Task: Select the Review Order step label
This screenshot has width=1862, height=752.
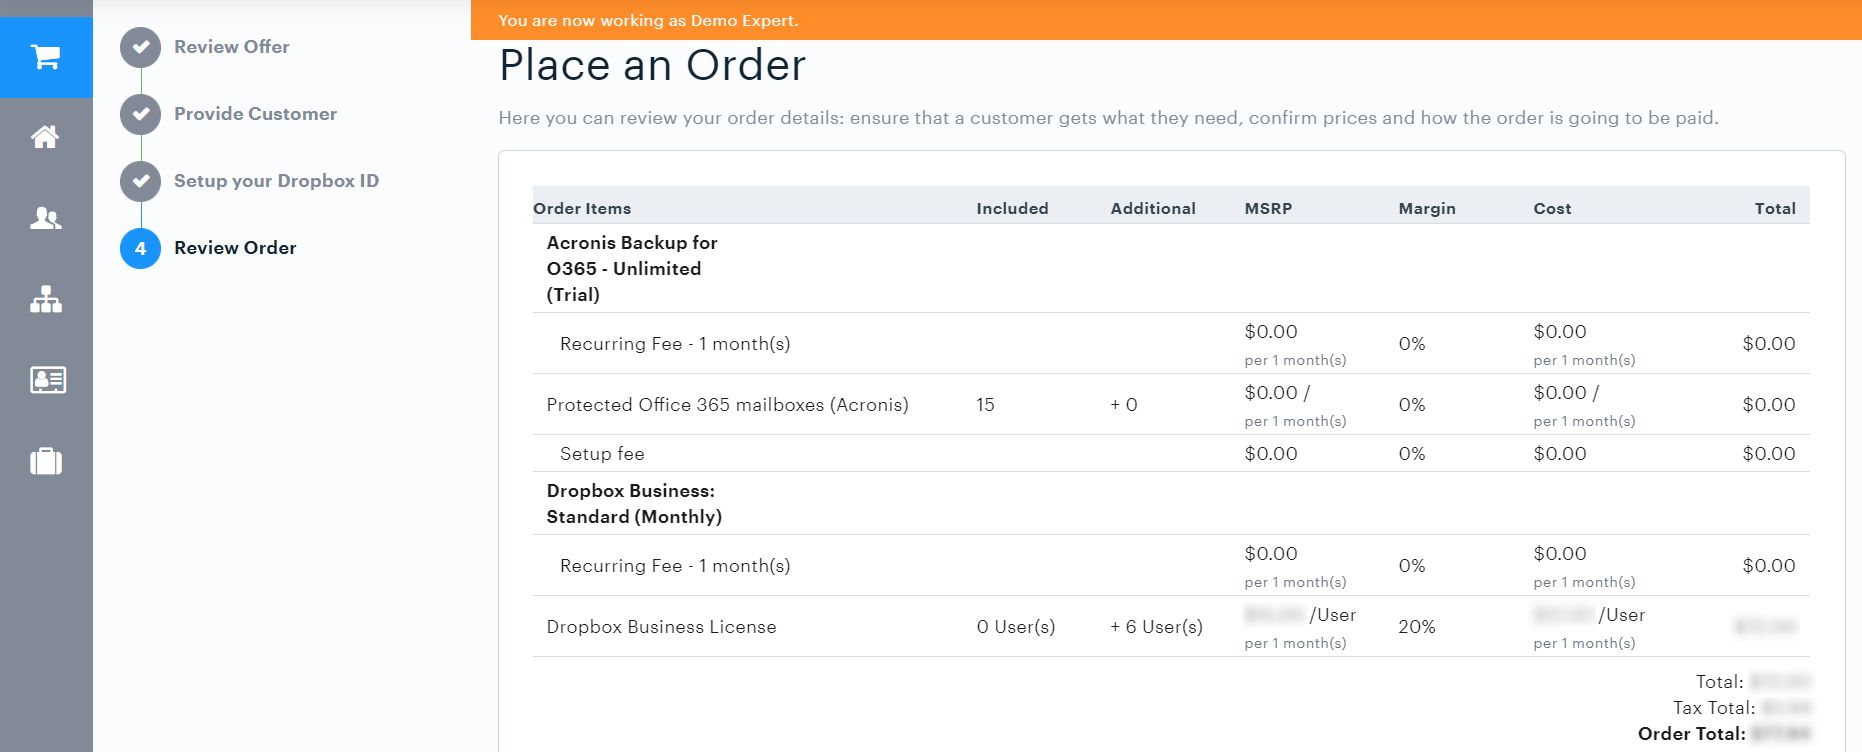Action: 236,248
